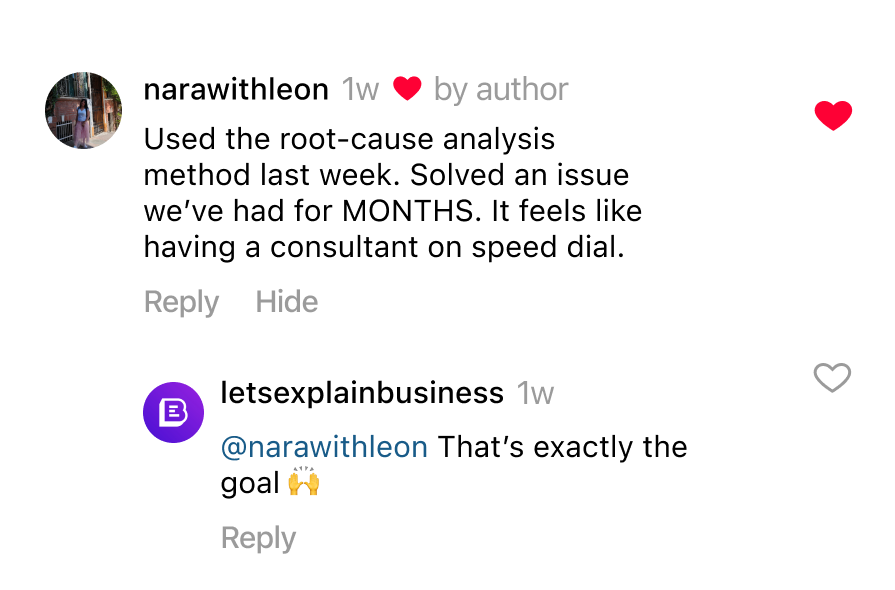Screen dimensions: 895x590
Task: Click the word "goal" in the reply
Action: click(249, 484)
